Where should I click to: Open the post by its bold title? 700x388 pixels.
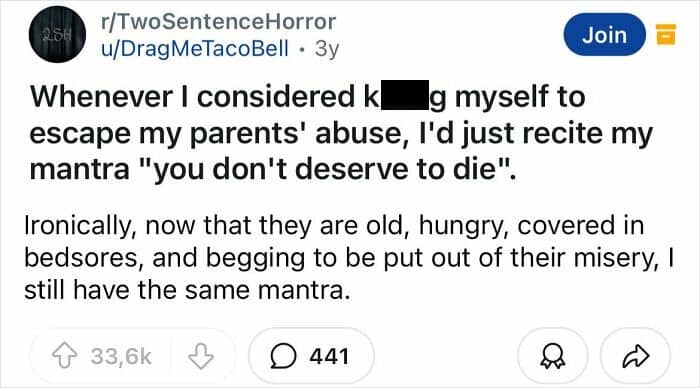click(x=341, y=133)
